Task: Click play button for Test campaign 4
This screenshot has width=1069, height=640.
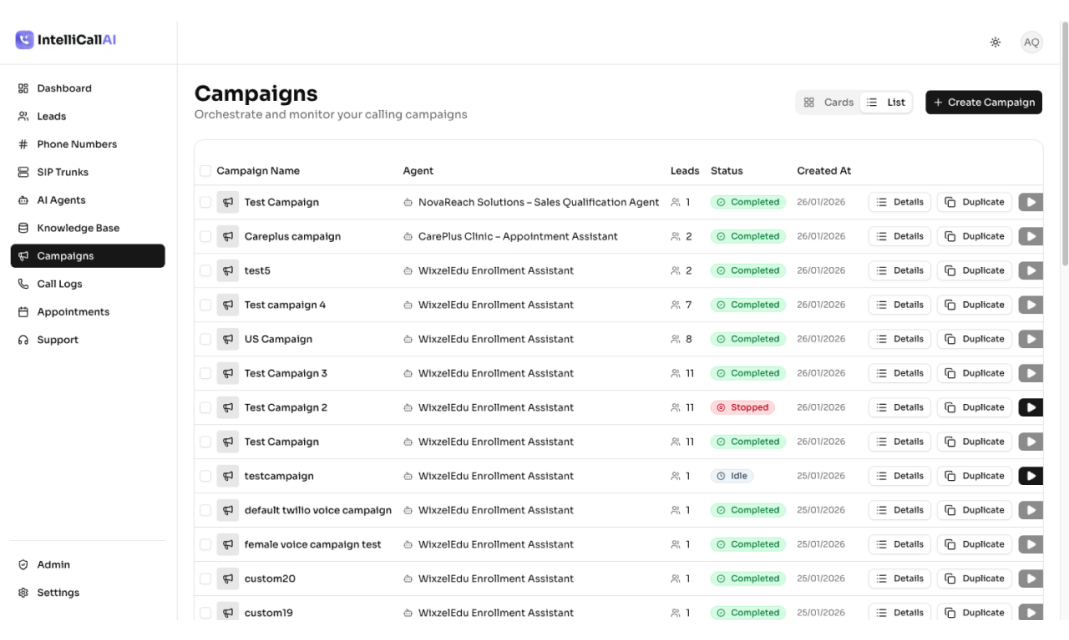Action: pos(1031,305)
